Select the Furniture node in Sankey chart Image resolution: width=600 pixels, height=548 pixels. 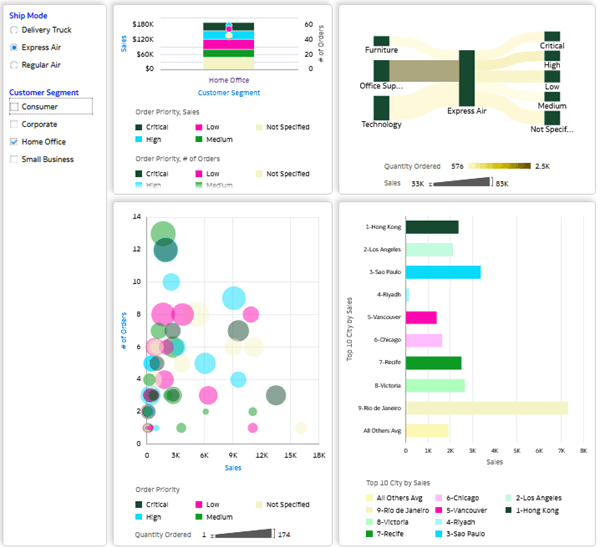[x=382, y=41]
